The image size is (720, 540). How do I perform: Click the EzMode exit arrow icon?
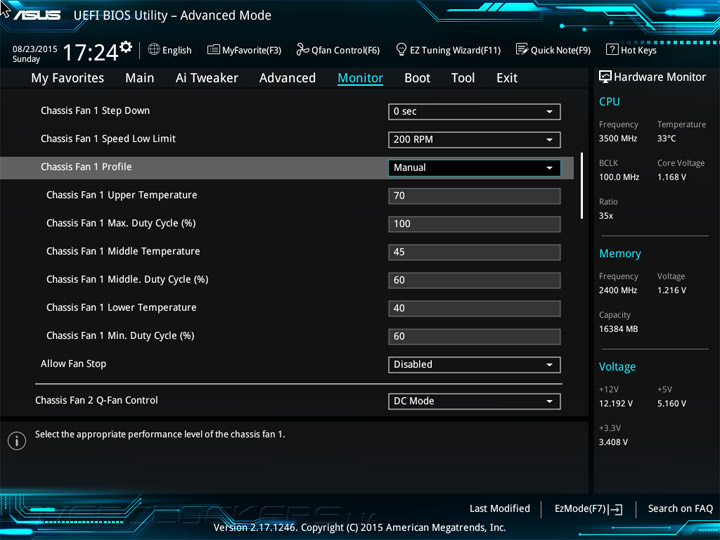click(616, 509)
